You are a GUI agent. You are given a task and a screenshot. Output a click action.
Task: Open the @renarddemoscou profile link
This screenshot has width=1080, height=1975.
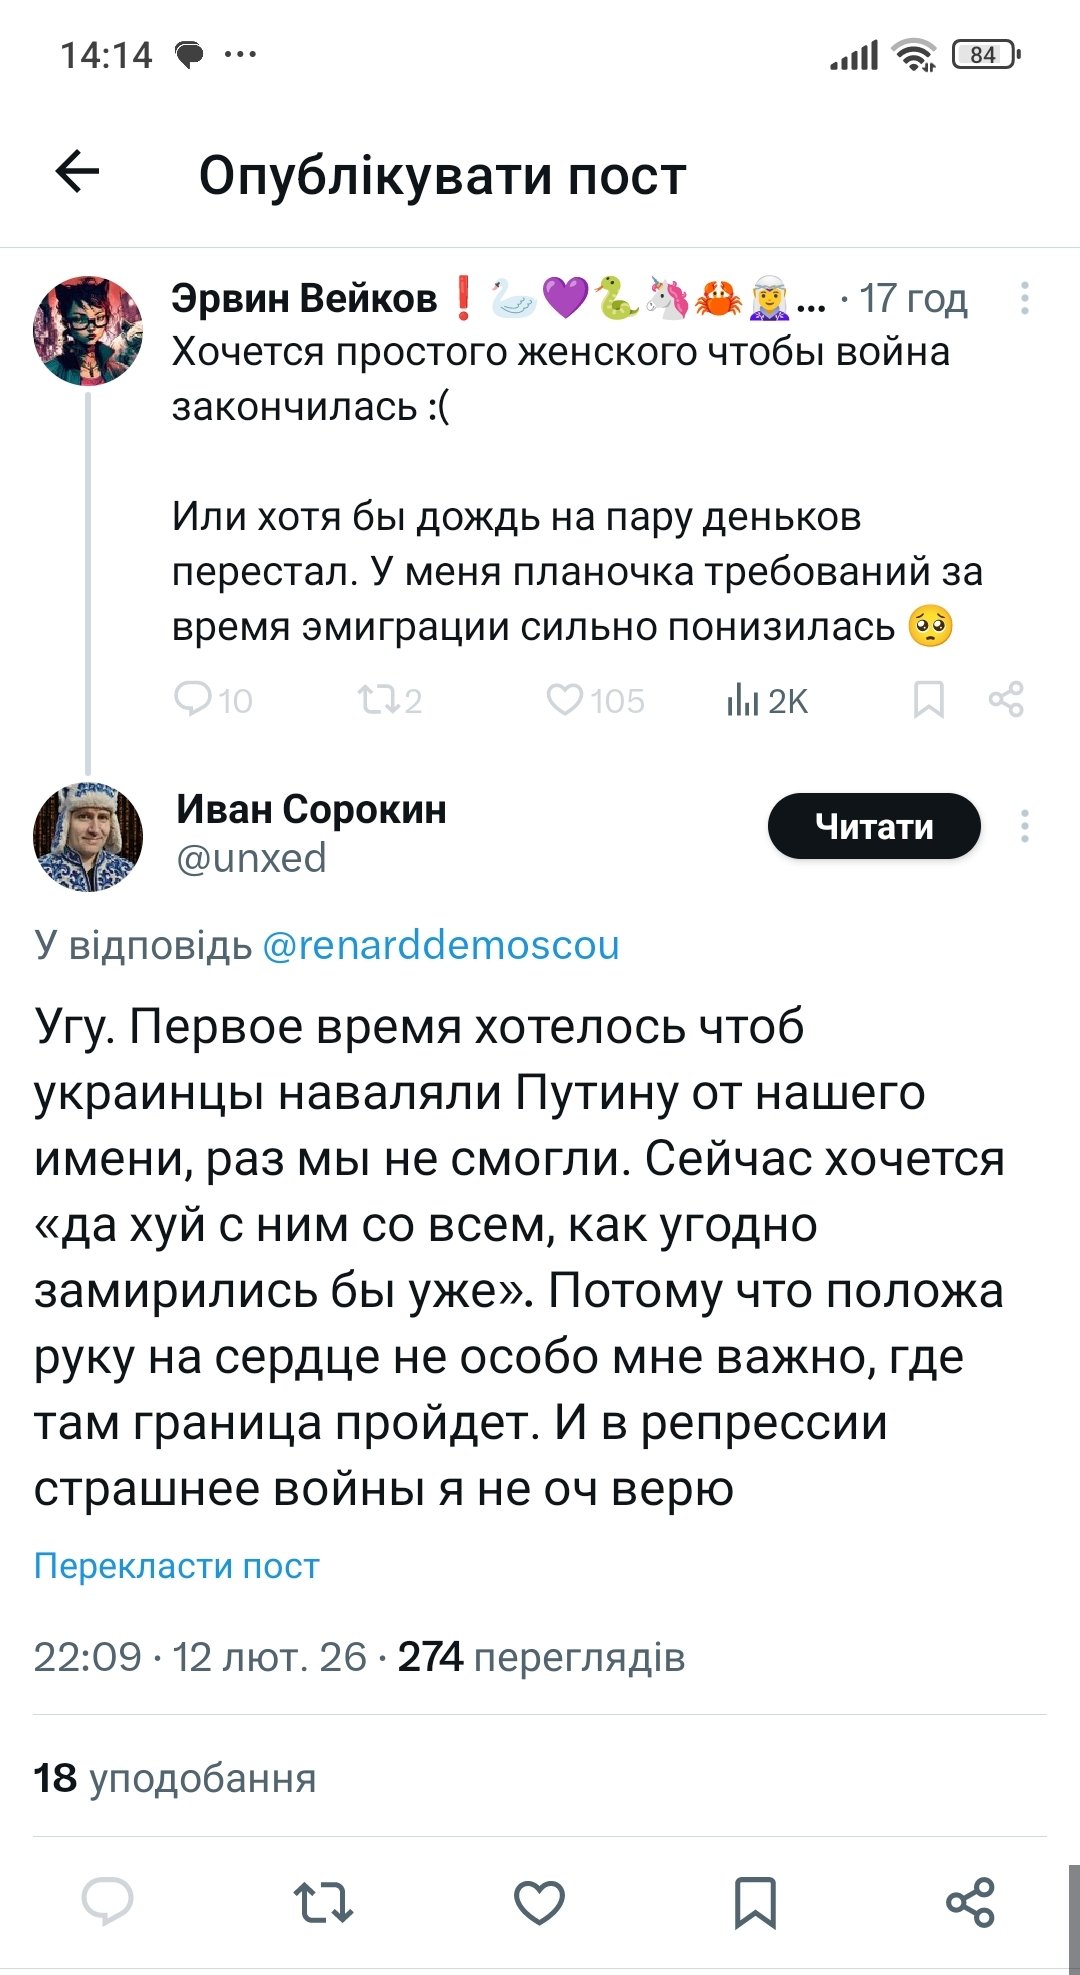(441, 945)
